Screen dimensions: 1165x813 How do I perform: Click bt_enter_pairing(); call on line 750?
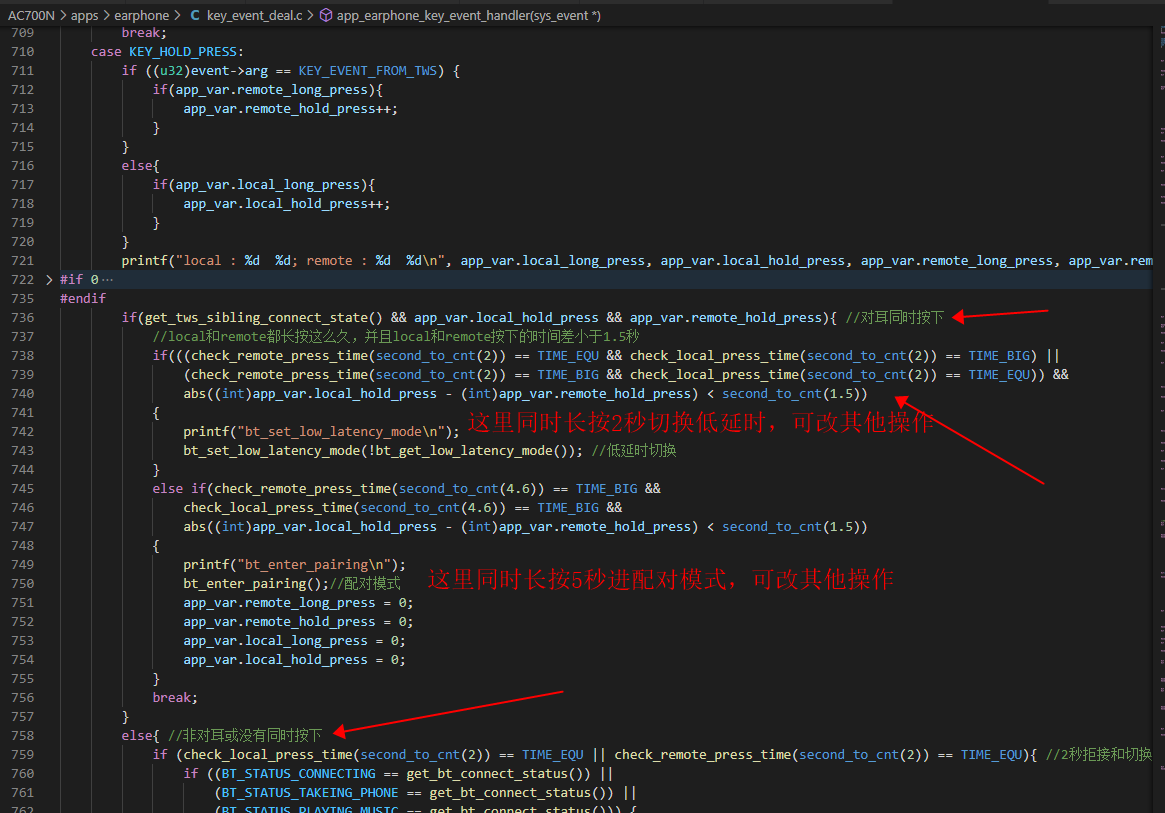(x=256, y=583)
